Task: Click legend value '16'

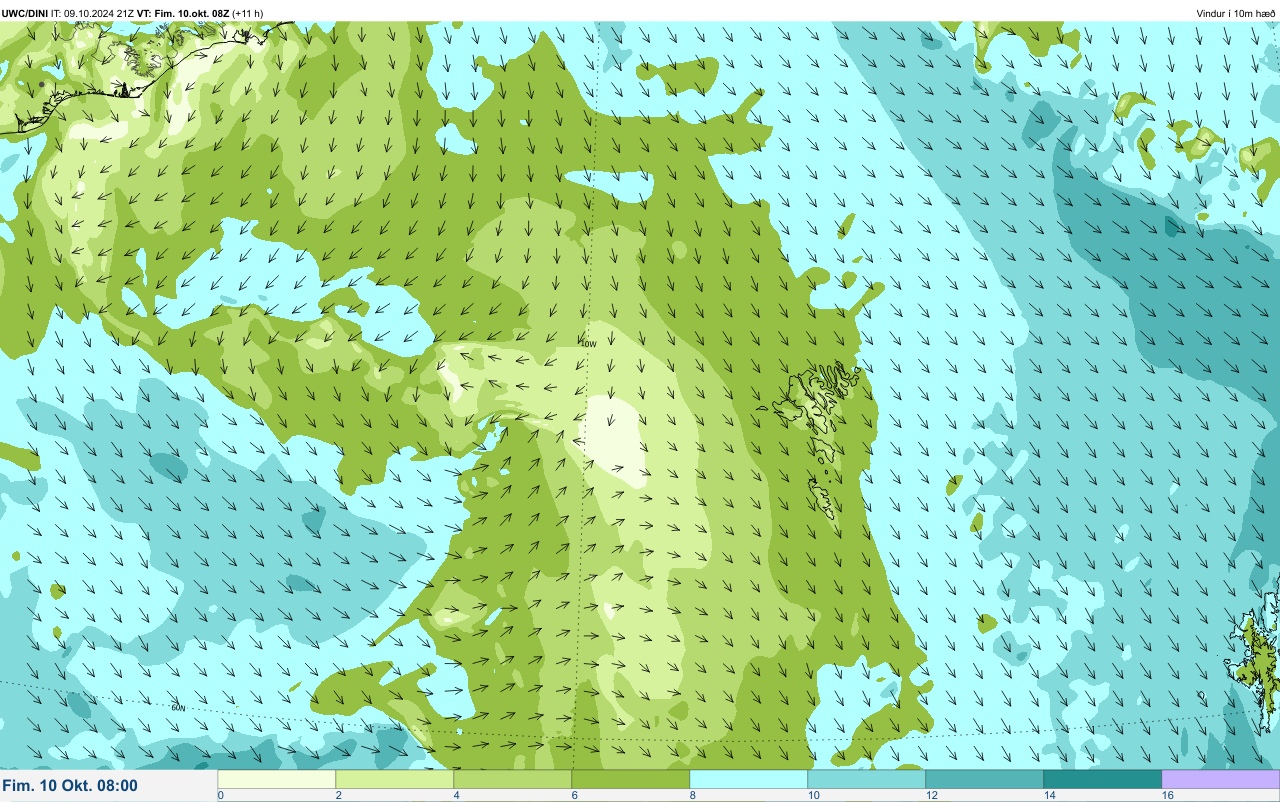Action: pyautogui.click(x=1168, y=795)
